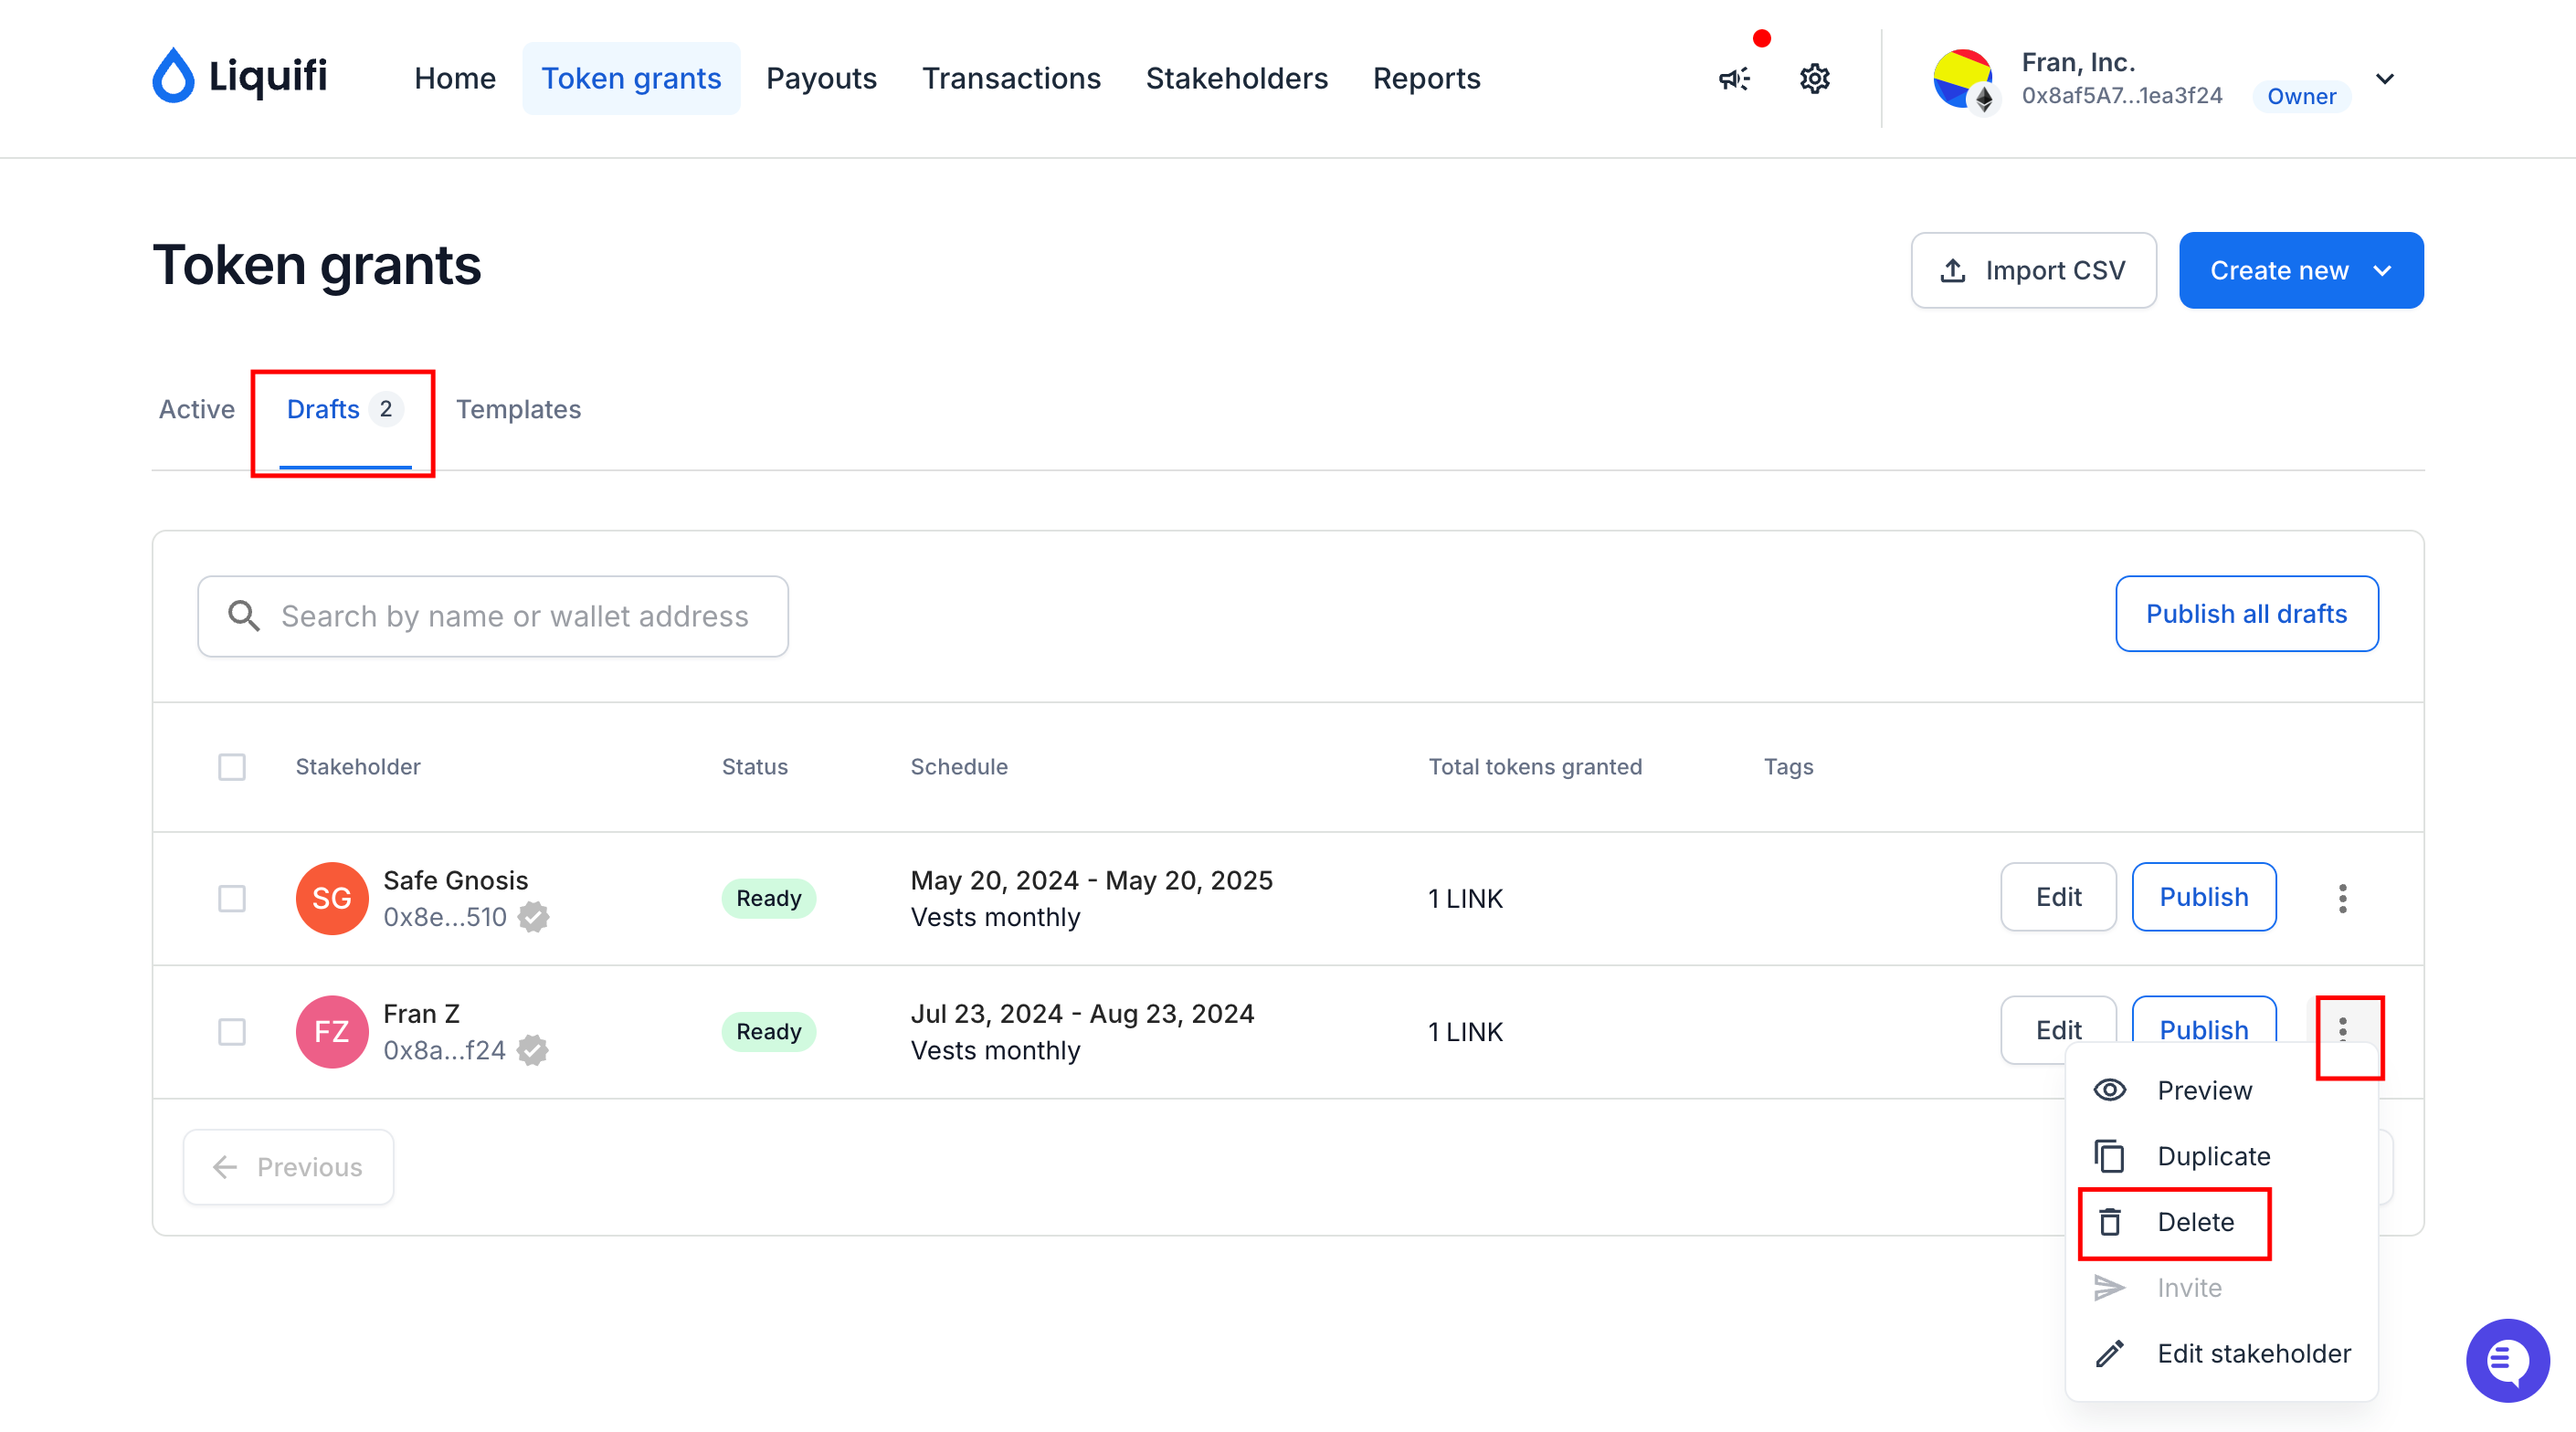The image size is (2576, 1432).
Task: Click verified badge beside 0x8a...f24
Action: coord(533,1050)
